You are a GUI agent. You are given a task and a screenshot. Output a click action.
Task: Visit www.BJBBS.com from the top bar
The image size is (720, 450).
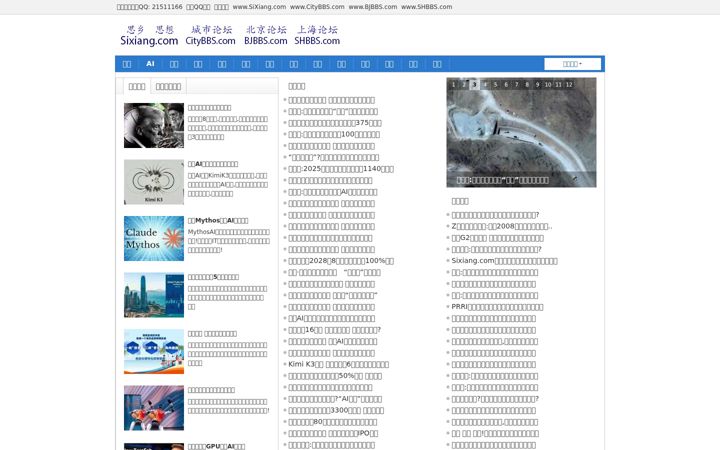[372, 7]
